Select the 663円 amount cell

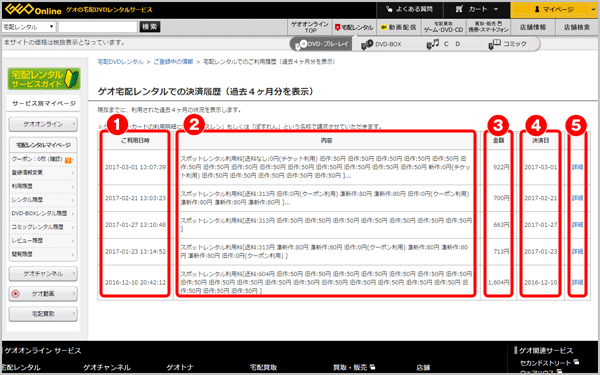click(x=501, y=225)
